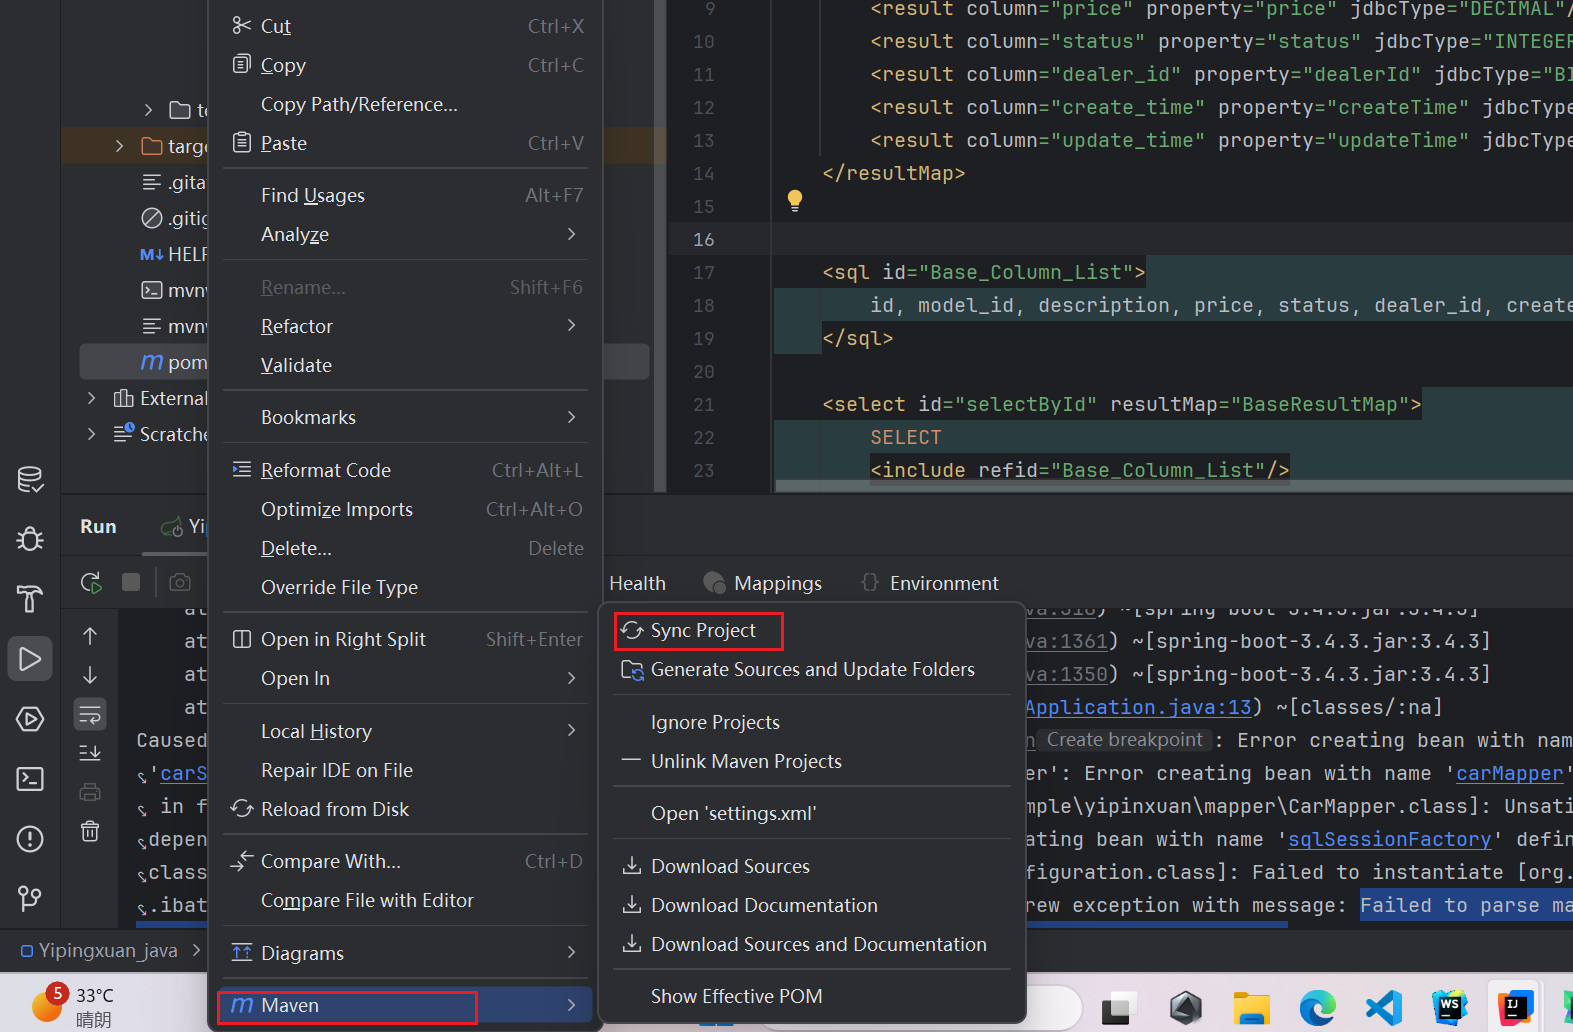Select Sync Project from Maven submenu
Viewport: 1573px width, 1032px height.
point(702,631)
